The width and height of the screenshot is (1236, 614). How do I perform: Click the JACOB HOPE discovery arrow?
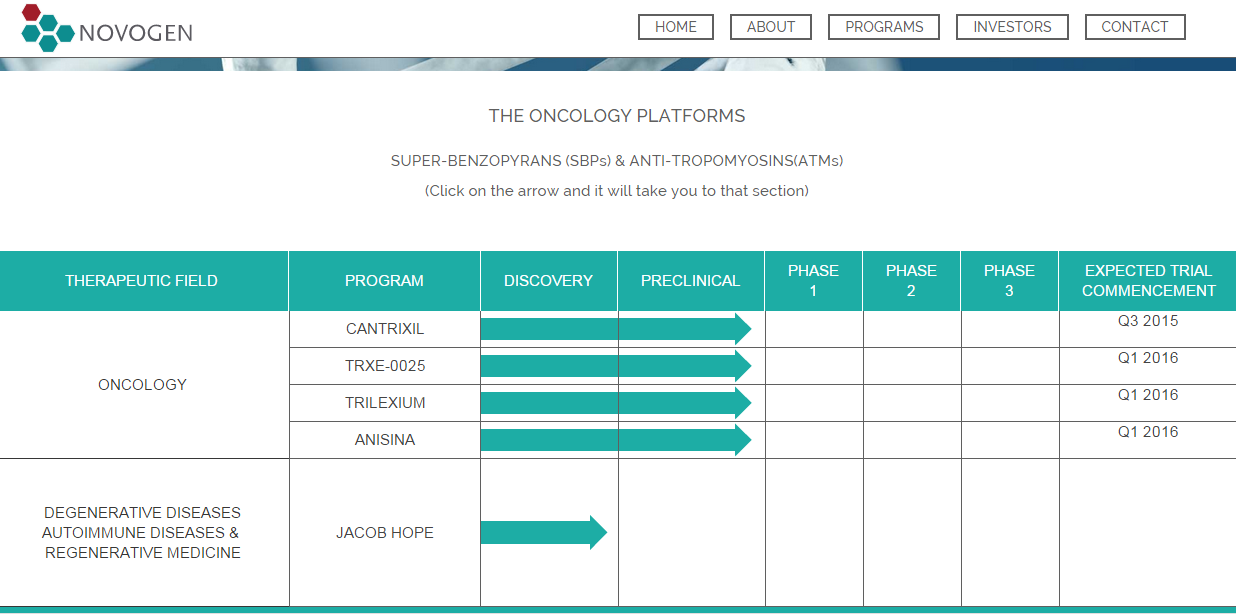tap(544, 533)
